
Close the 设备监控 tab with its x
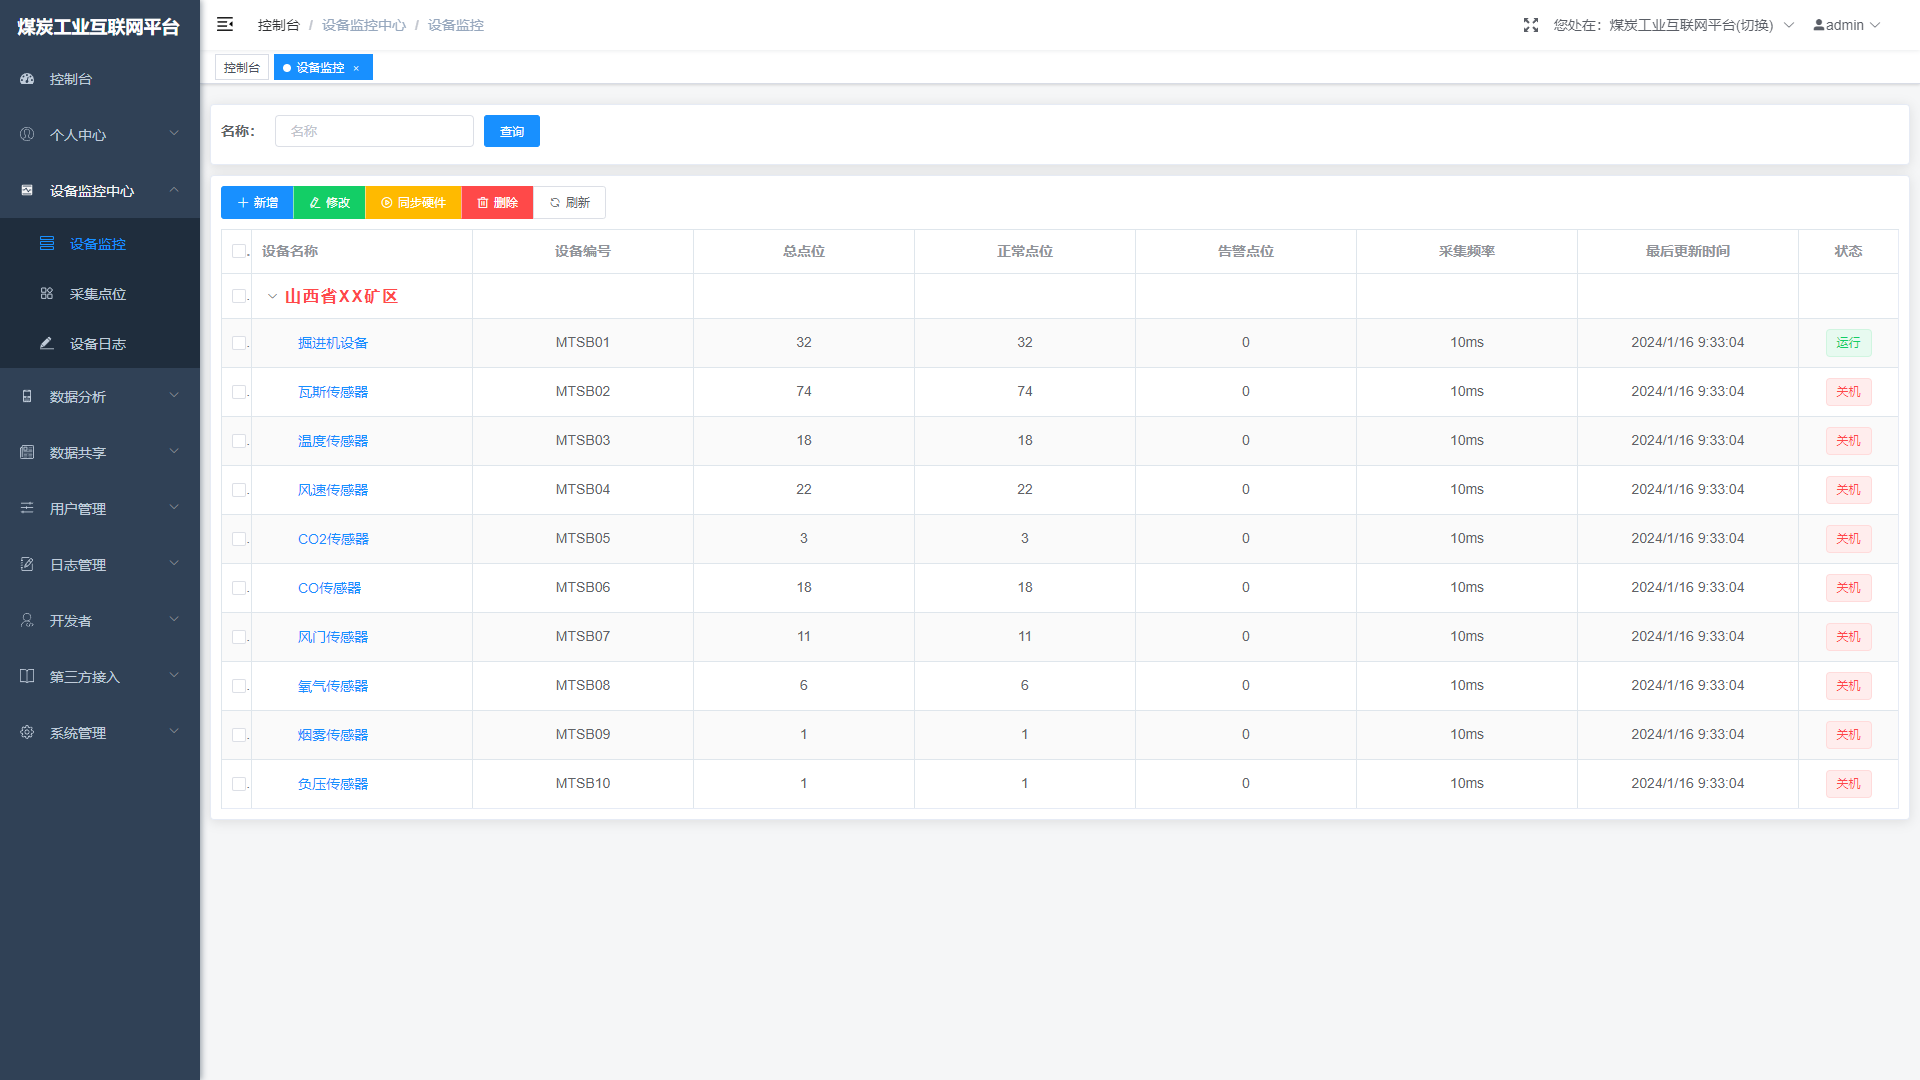point(356,68)
